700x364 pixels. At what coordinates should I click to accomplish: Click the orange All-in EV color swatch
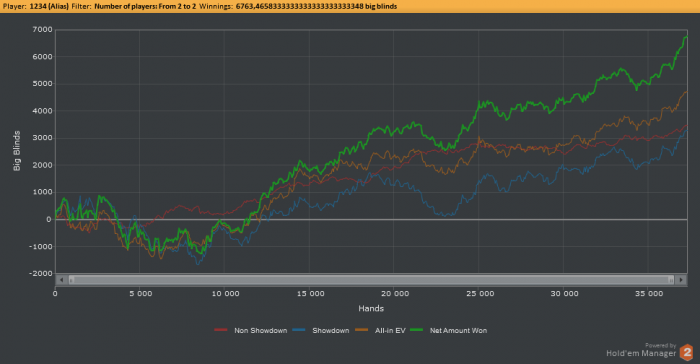point(362,330)
